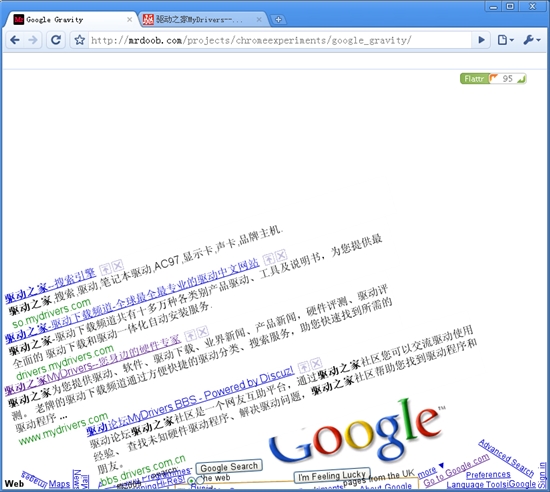Open a new tab with the plus button

[x=278, y=20]
